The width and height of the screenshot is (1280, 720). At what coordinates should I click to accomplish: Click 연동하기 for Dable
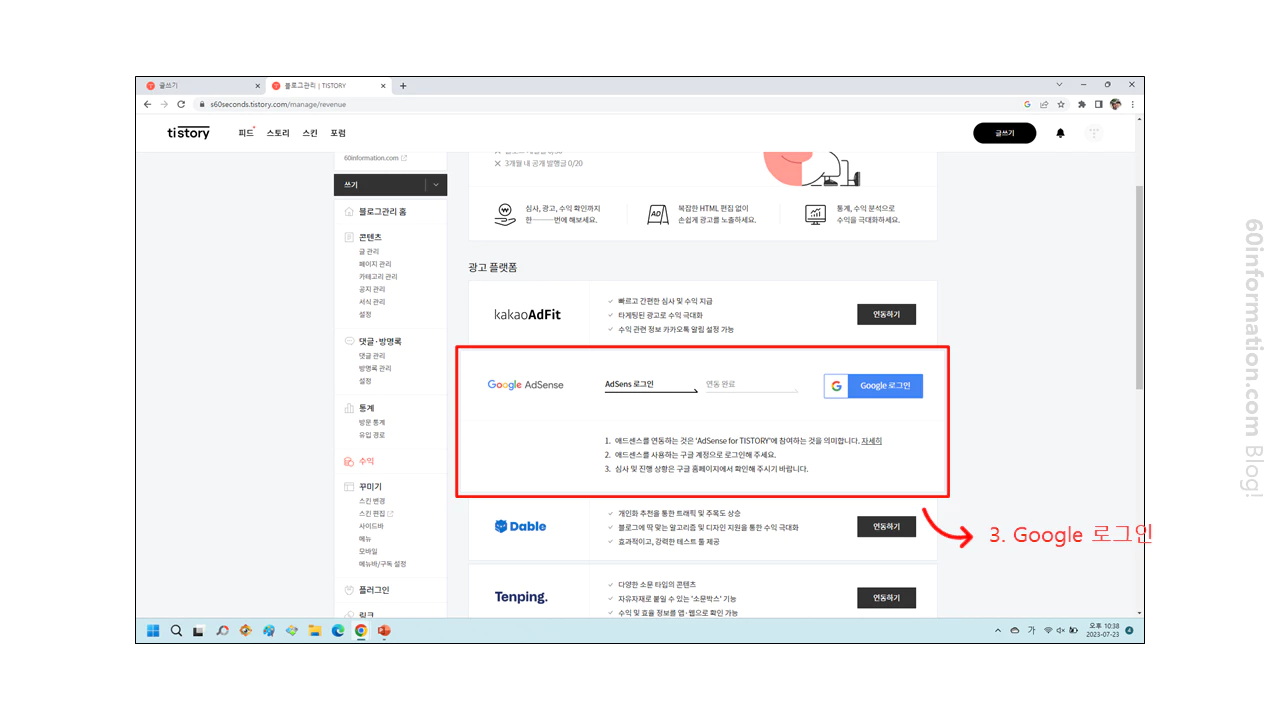point(886,526)
